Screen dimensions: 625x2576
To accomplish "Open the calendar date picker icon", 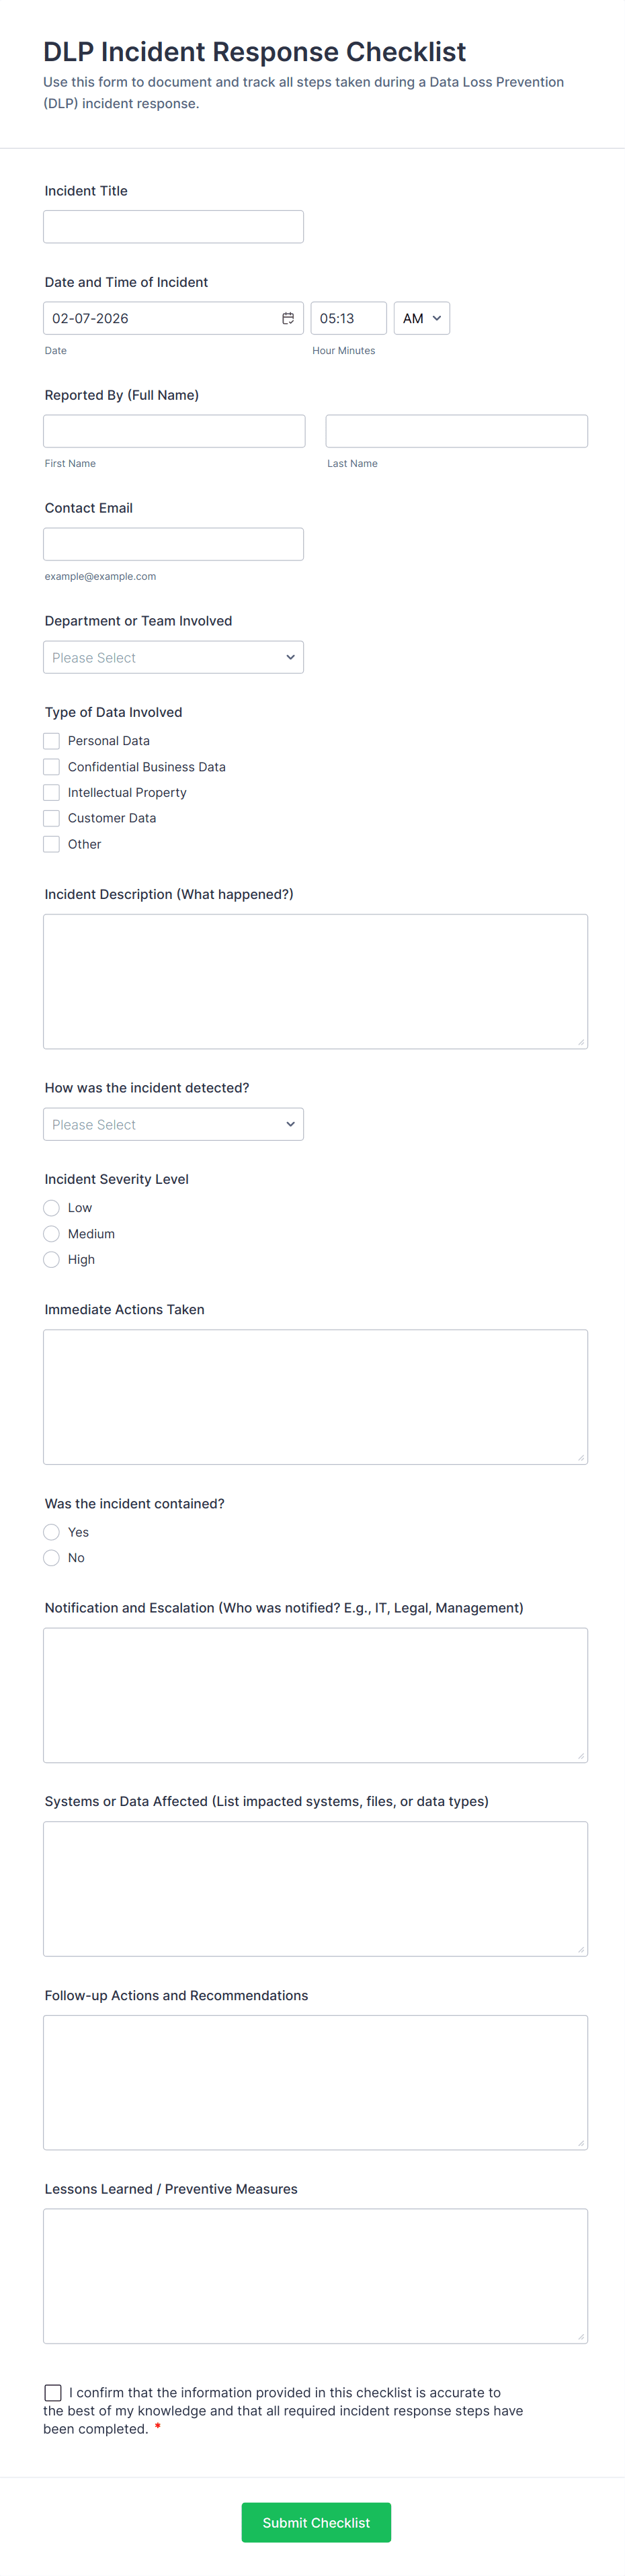I will [288, 318].
